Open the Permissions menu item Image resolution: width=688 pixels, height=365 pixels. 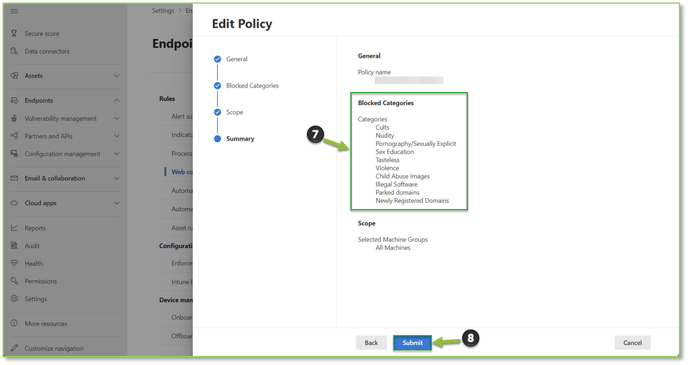tap(40, 281)
